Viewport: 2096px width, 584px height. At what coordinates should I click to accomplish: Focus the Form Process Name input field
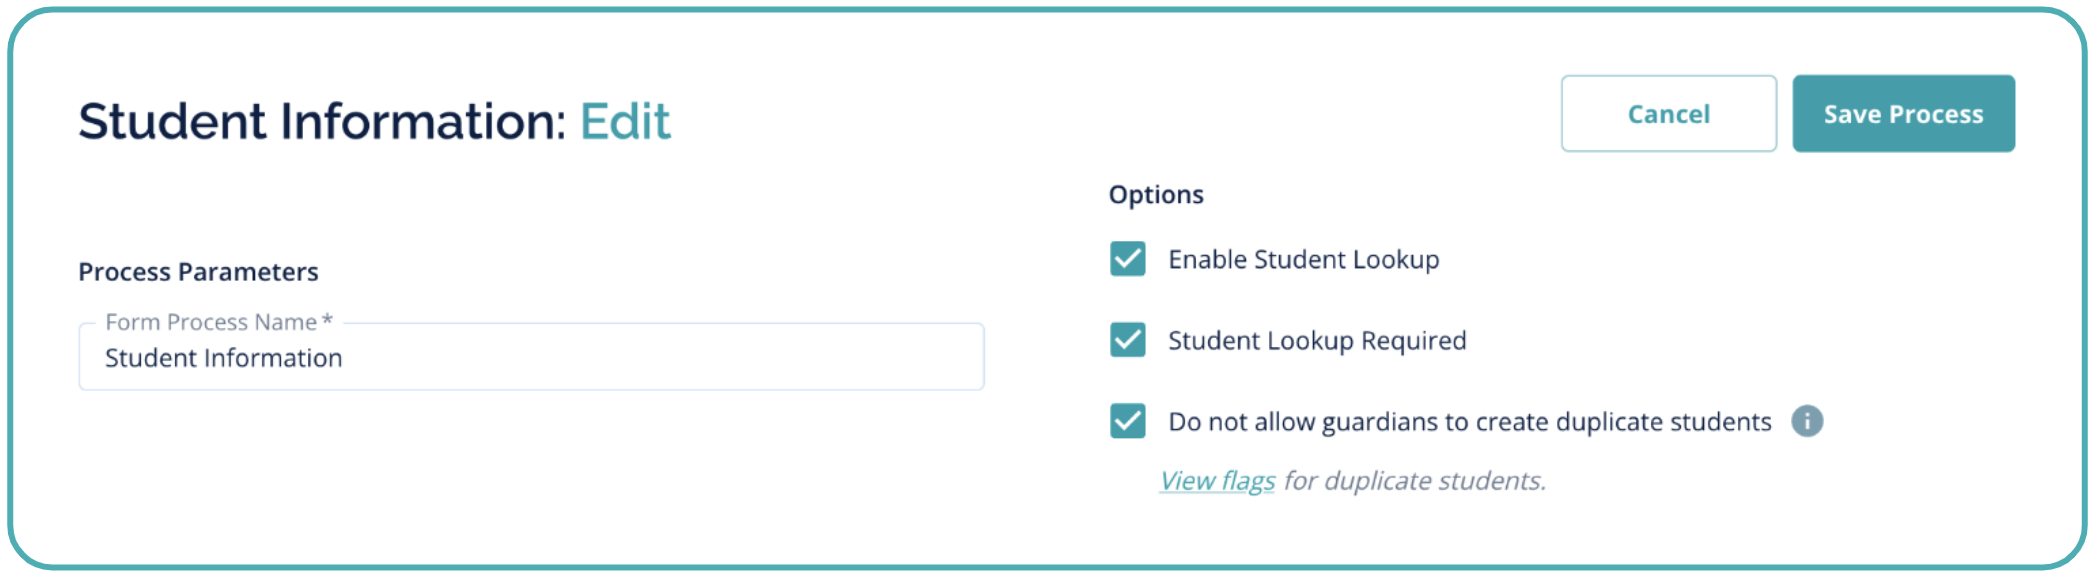click(x=530, y=358)
